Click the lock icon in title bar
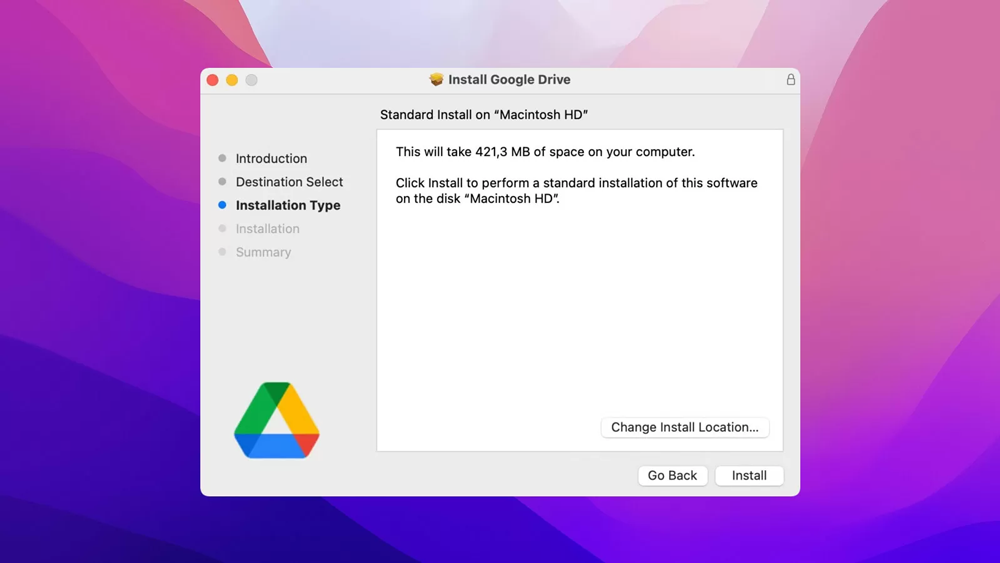 [790, 80]
